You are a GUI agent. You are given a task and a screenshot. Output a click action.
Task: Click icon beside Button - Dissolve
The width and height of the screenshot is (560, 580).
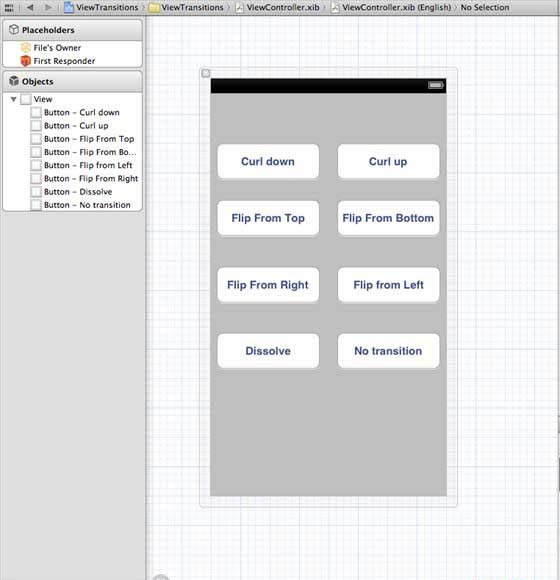tap(36, 192)
